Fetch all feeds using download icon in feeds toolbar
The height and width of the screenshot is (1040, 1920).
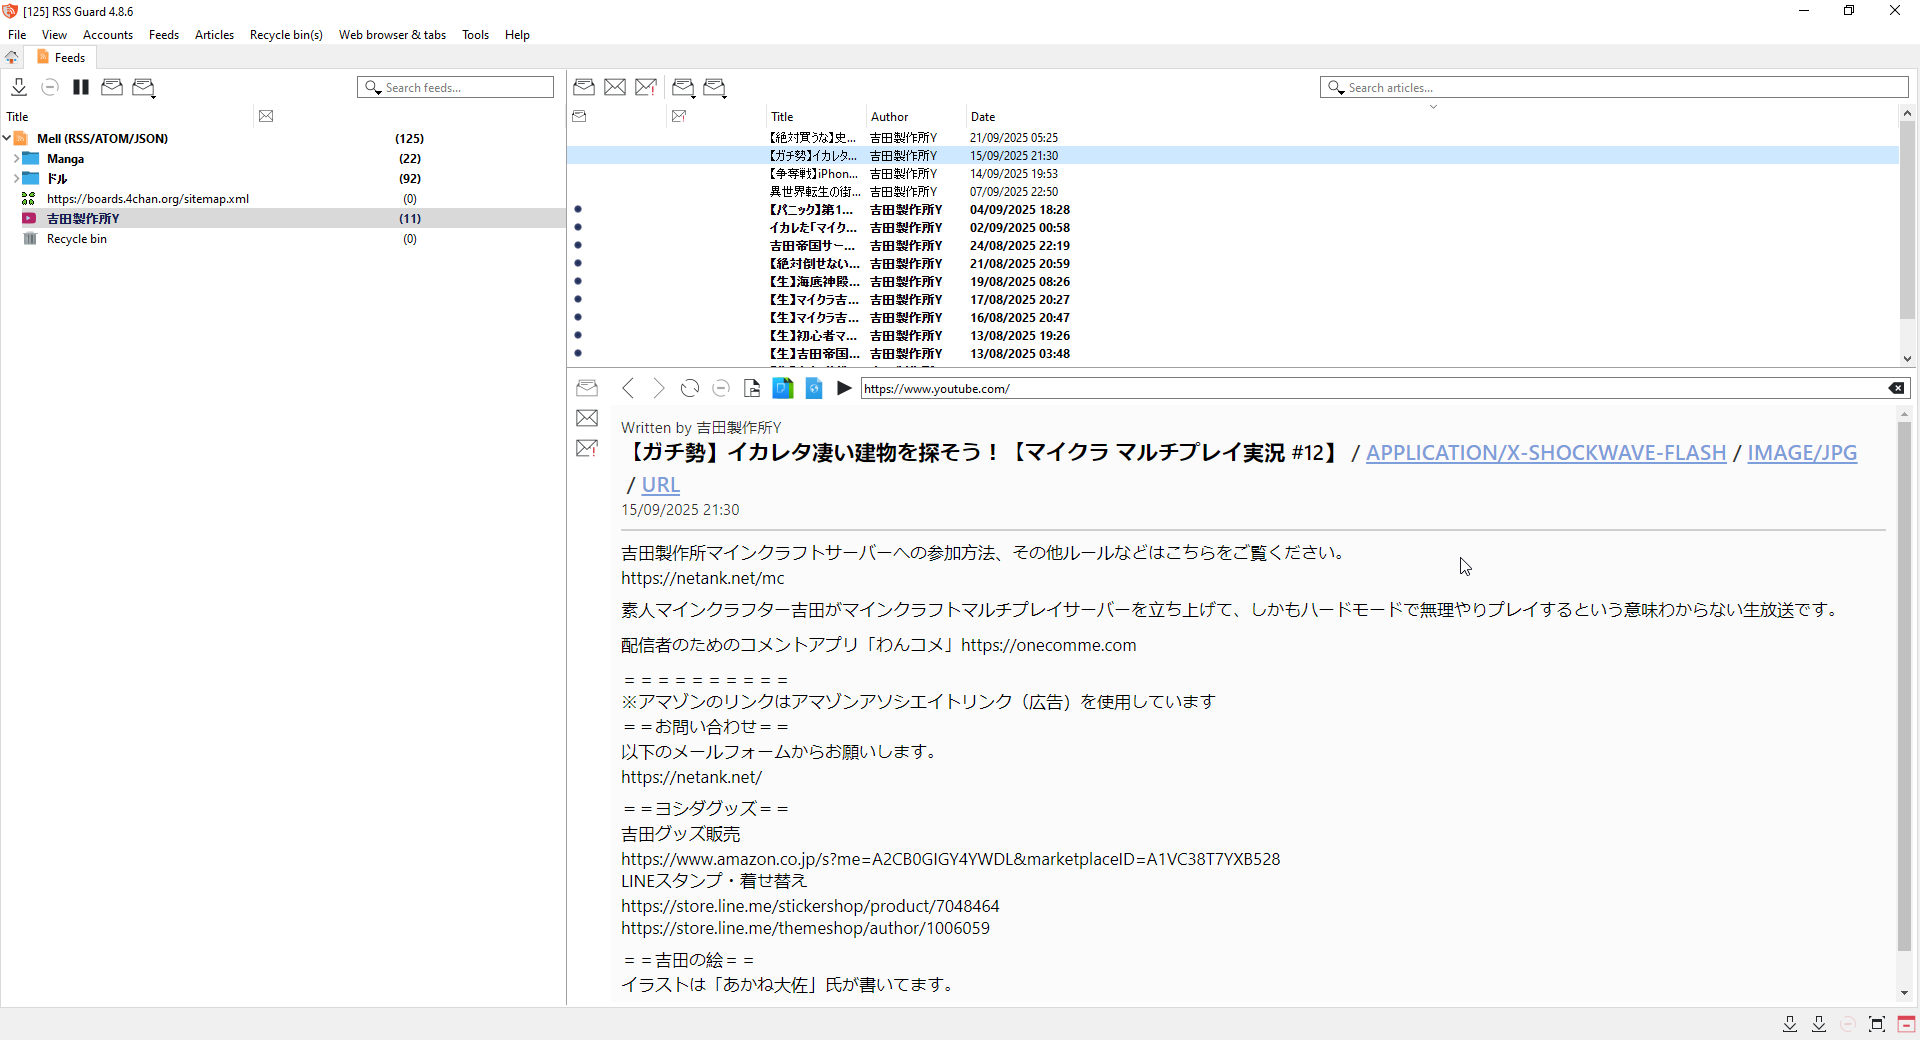click(18, 87)
